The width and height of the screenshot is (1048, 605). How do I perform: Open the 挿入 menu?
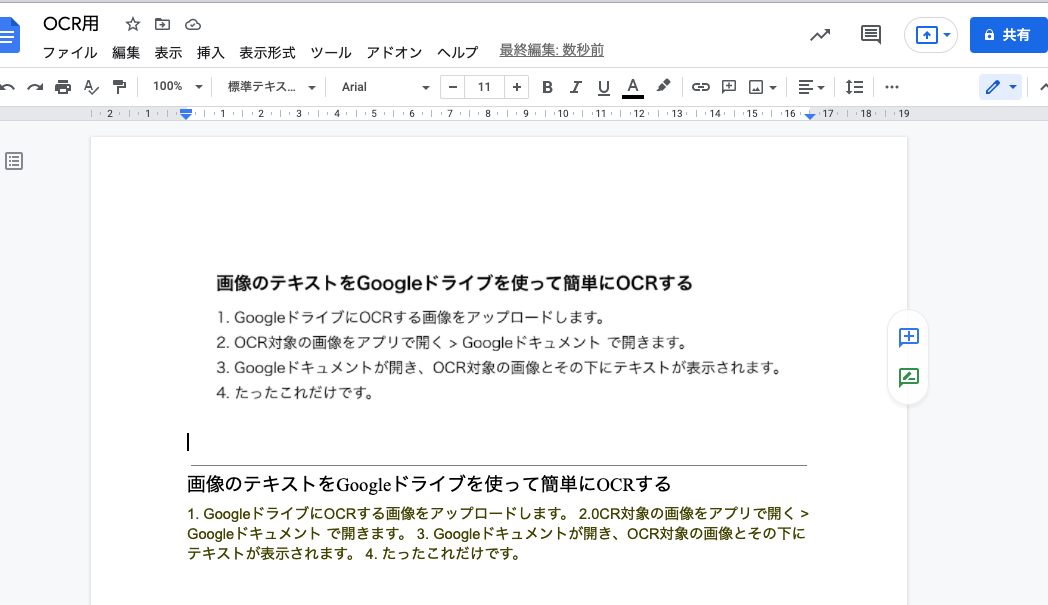(x=211, y=52)
